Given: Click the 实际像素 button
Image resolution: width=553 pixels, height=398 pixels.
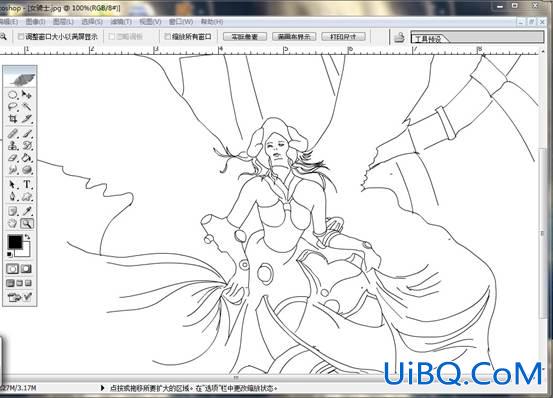Looking at the screenshot, I should coord(245,36).
